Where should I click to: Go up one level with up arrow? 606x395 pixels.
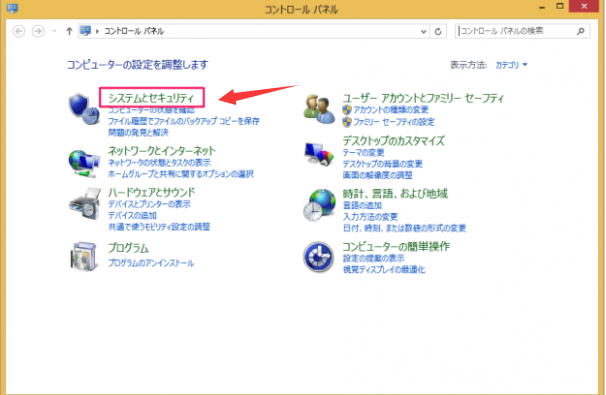click(69, 31)
